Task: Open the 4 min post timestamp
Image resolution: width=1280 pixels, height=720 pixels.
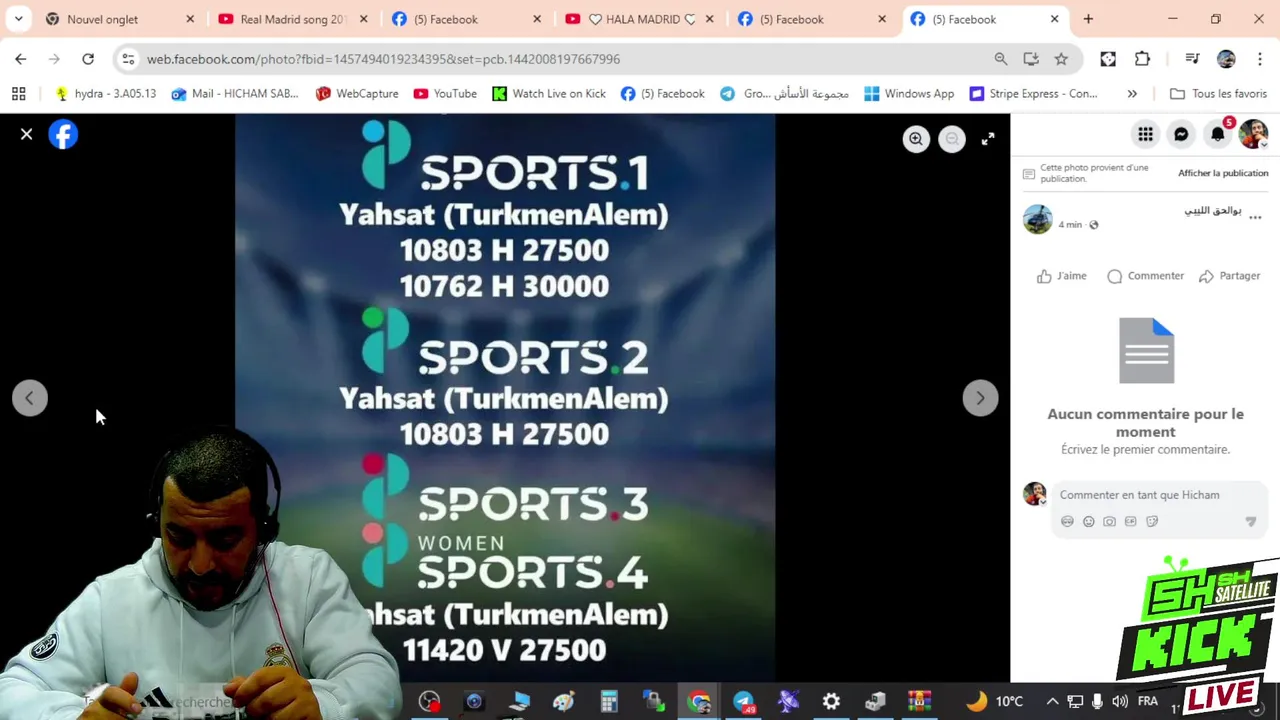Action: click(x=1070, y=225)
